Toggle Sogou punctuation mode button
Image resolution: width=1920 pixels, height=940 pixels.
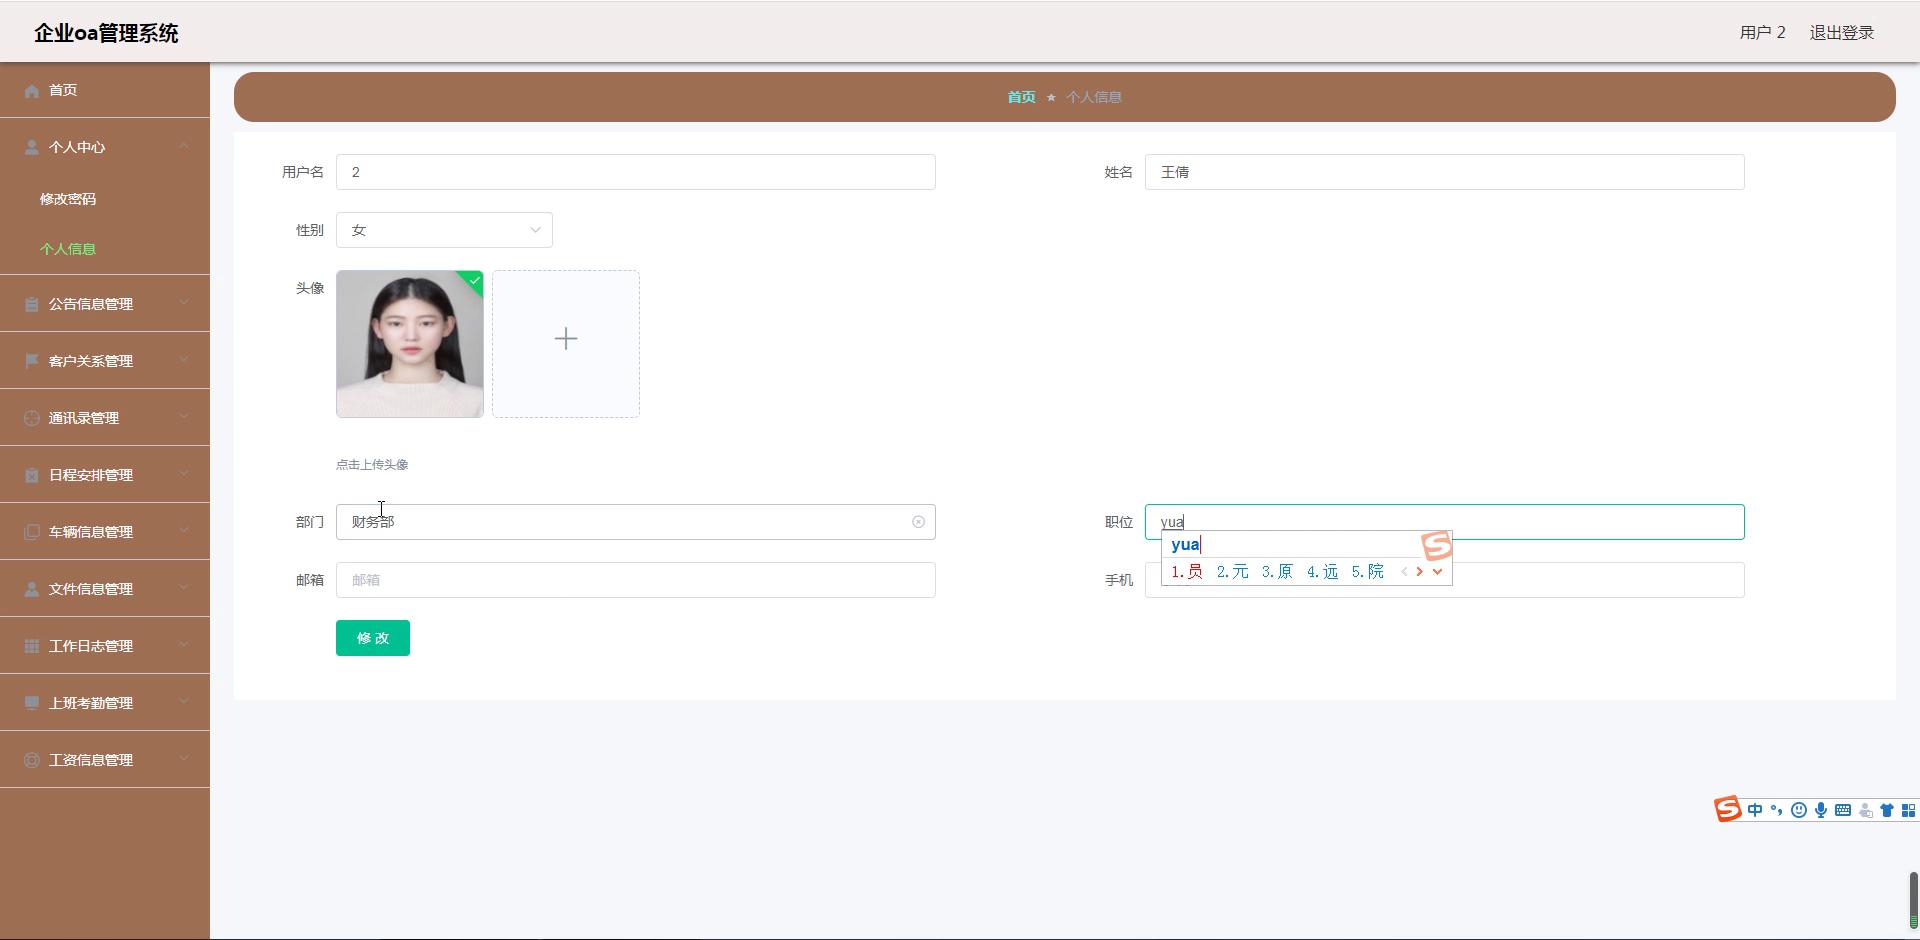pos(1777,811)
